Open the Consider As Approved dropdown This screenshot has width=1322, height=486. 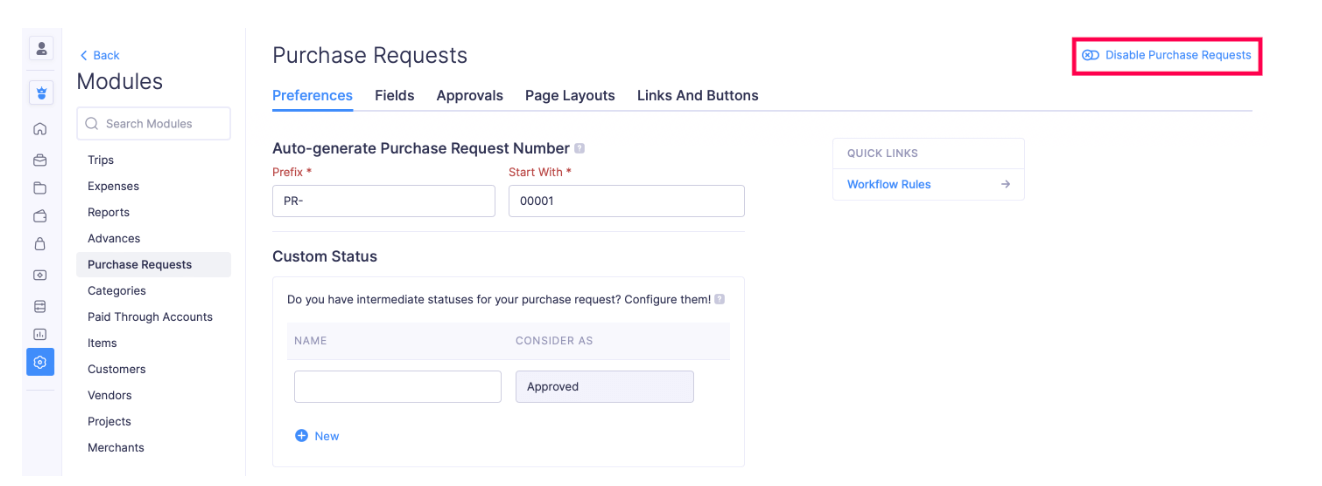pyautogui.click(x=605, y=387)
